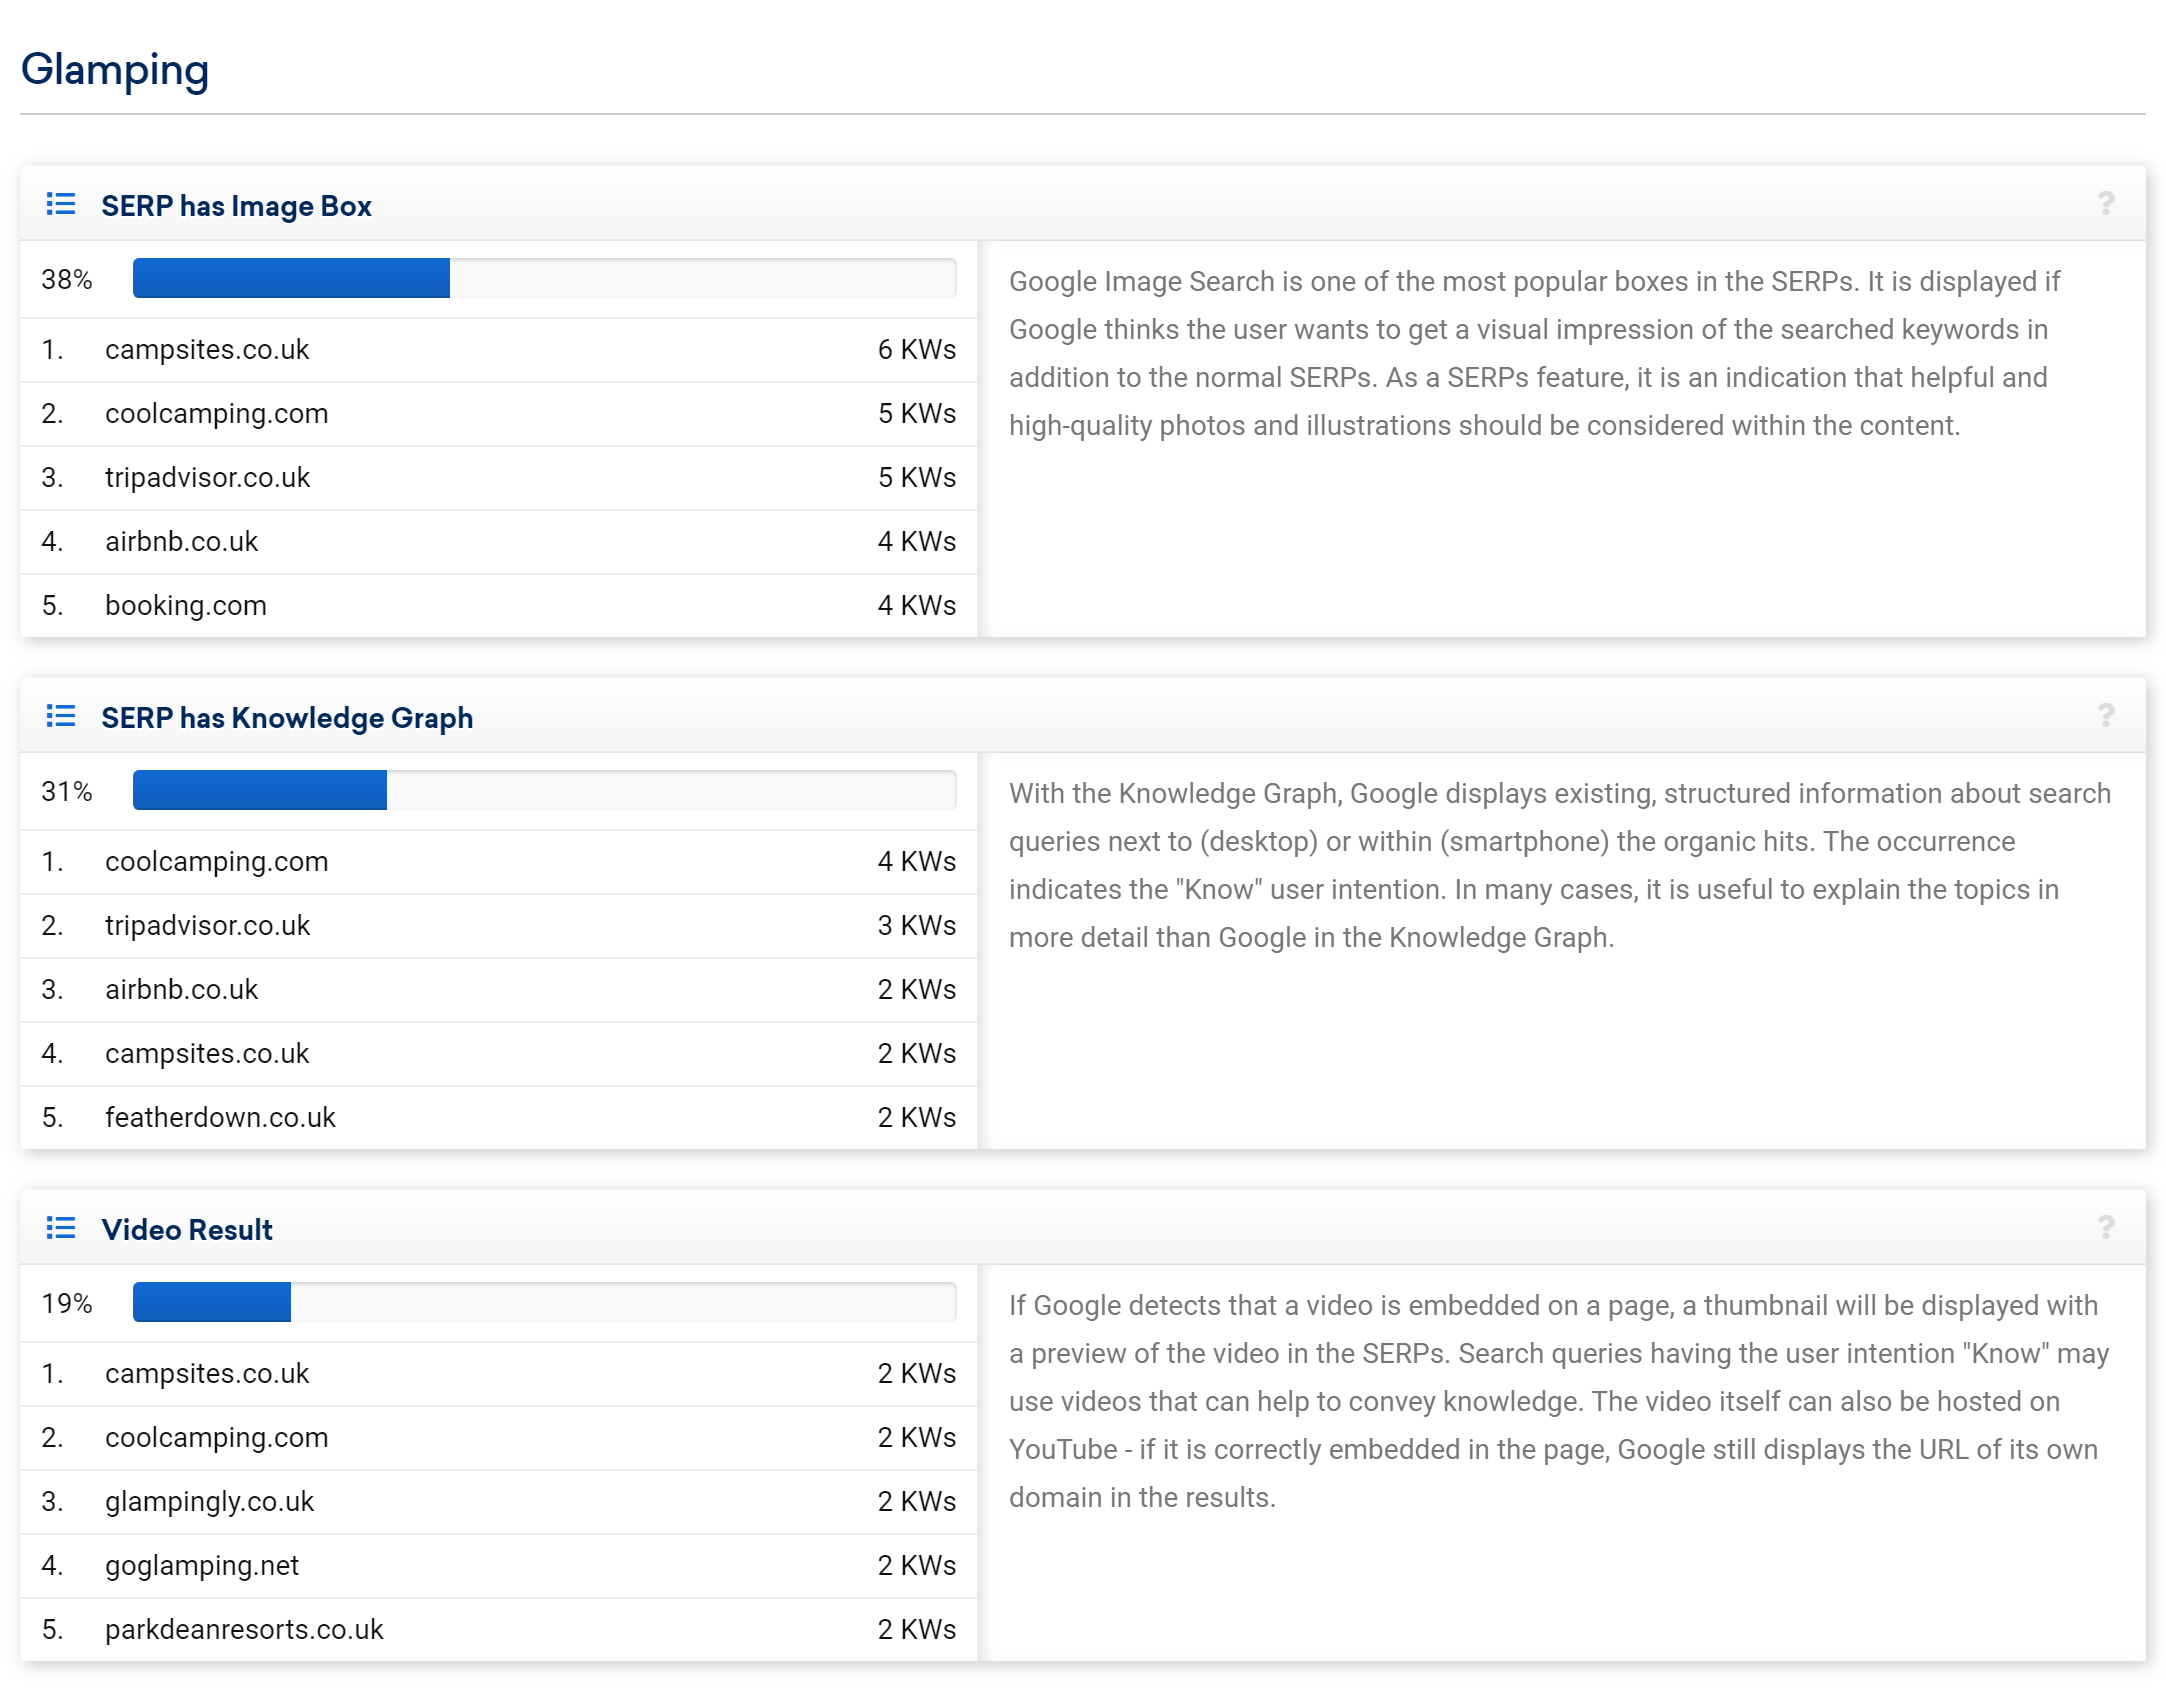Screen dimensions: 2166x1703
Task: Select airbnb.co.uk in Knowledge Graph list
Action: click(x=181, y=990)
